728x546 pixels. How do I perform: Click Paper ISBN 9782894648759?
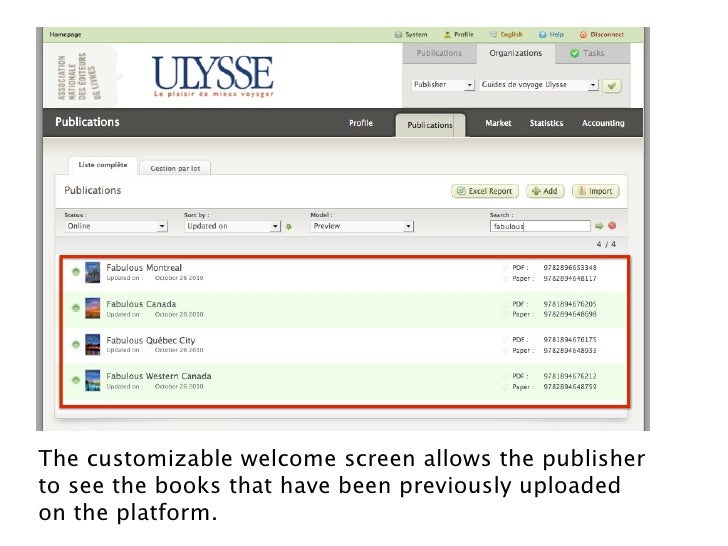pos(570,387)
